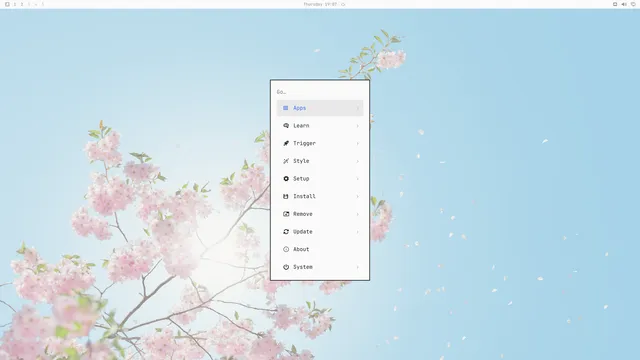Expand the Remove submenu chevron
The height and width of the screenshot is (360, 640).
point(358,214)
